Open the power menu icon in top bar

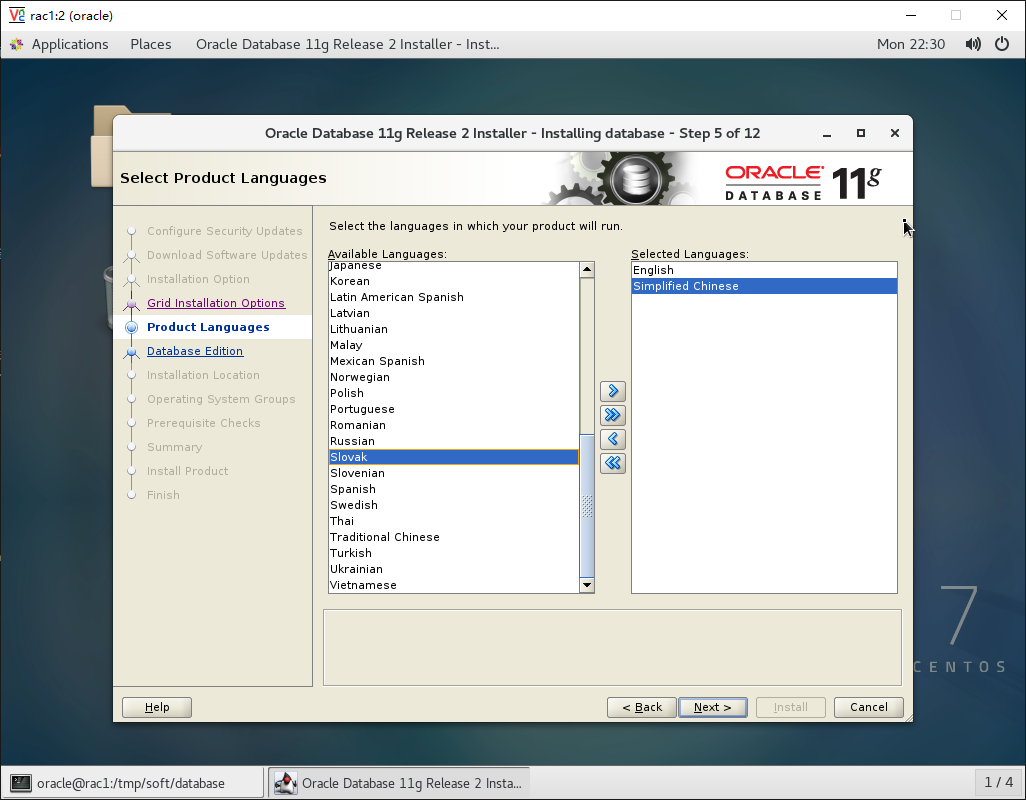pos(1002,44)
